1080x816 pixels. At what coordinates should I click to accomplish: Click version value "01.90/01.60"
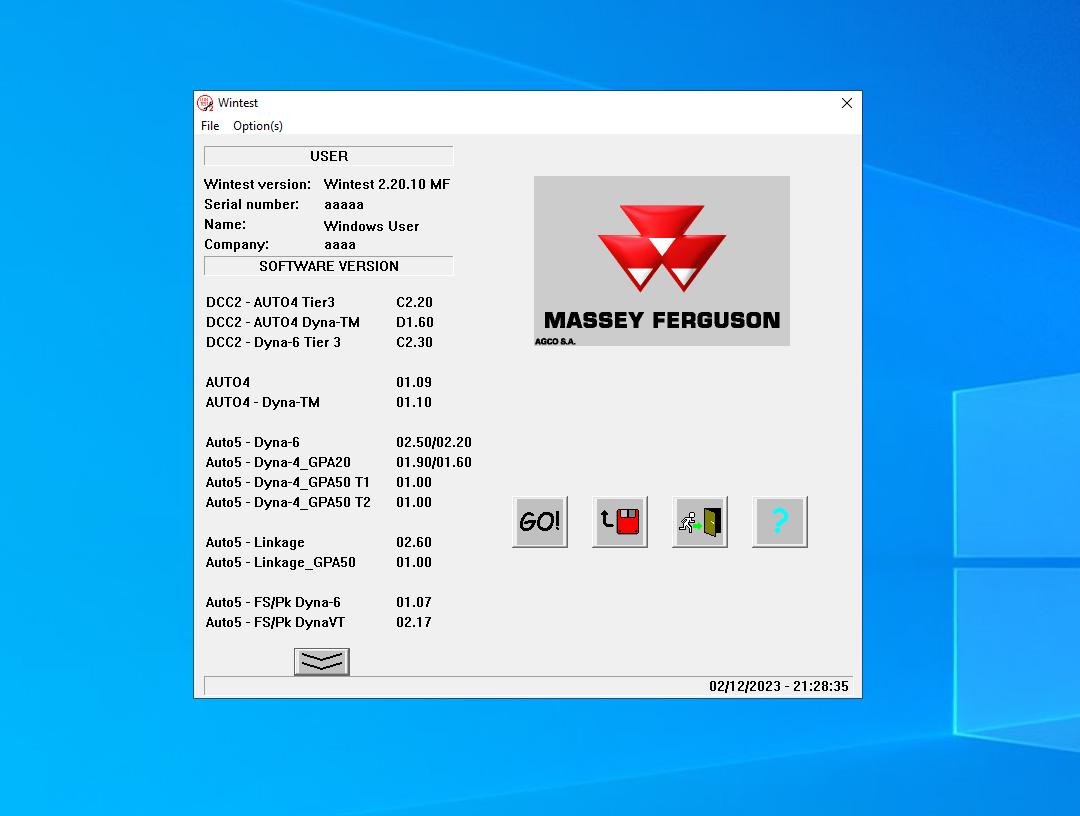pos(434,462)
